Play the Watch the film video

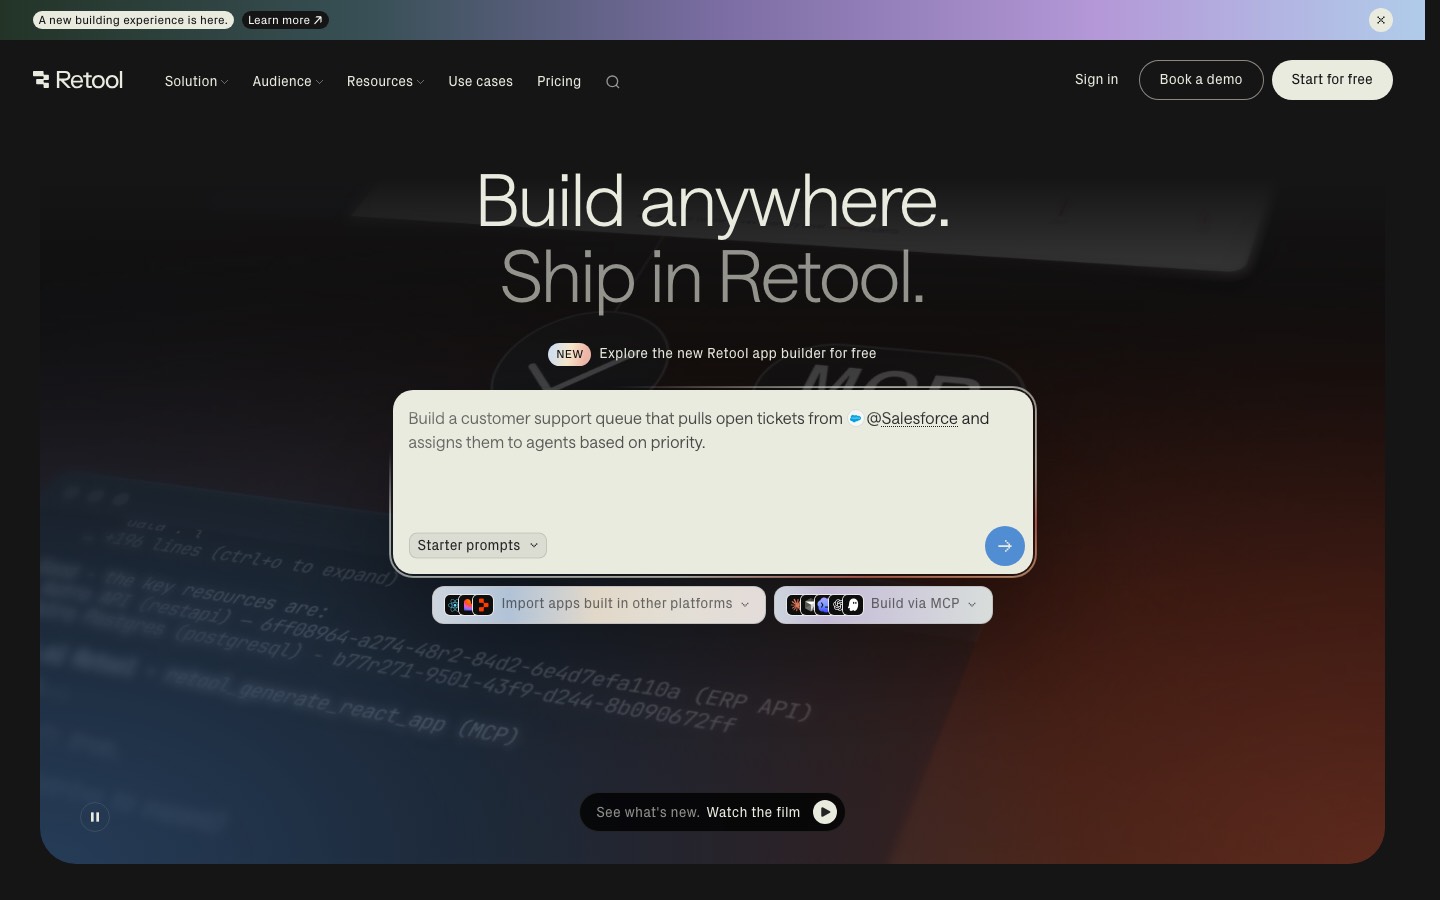(x=825, y=812)
